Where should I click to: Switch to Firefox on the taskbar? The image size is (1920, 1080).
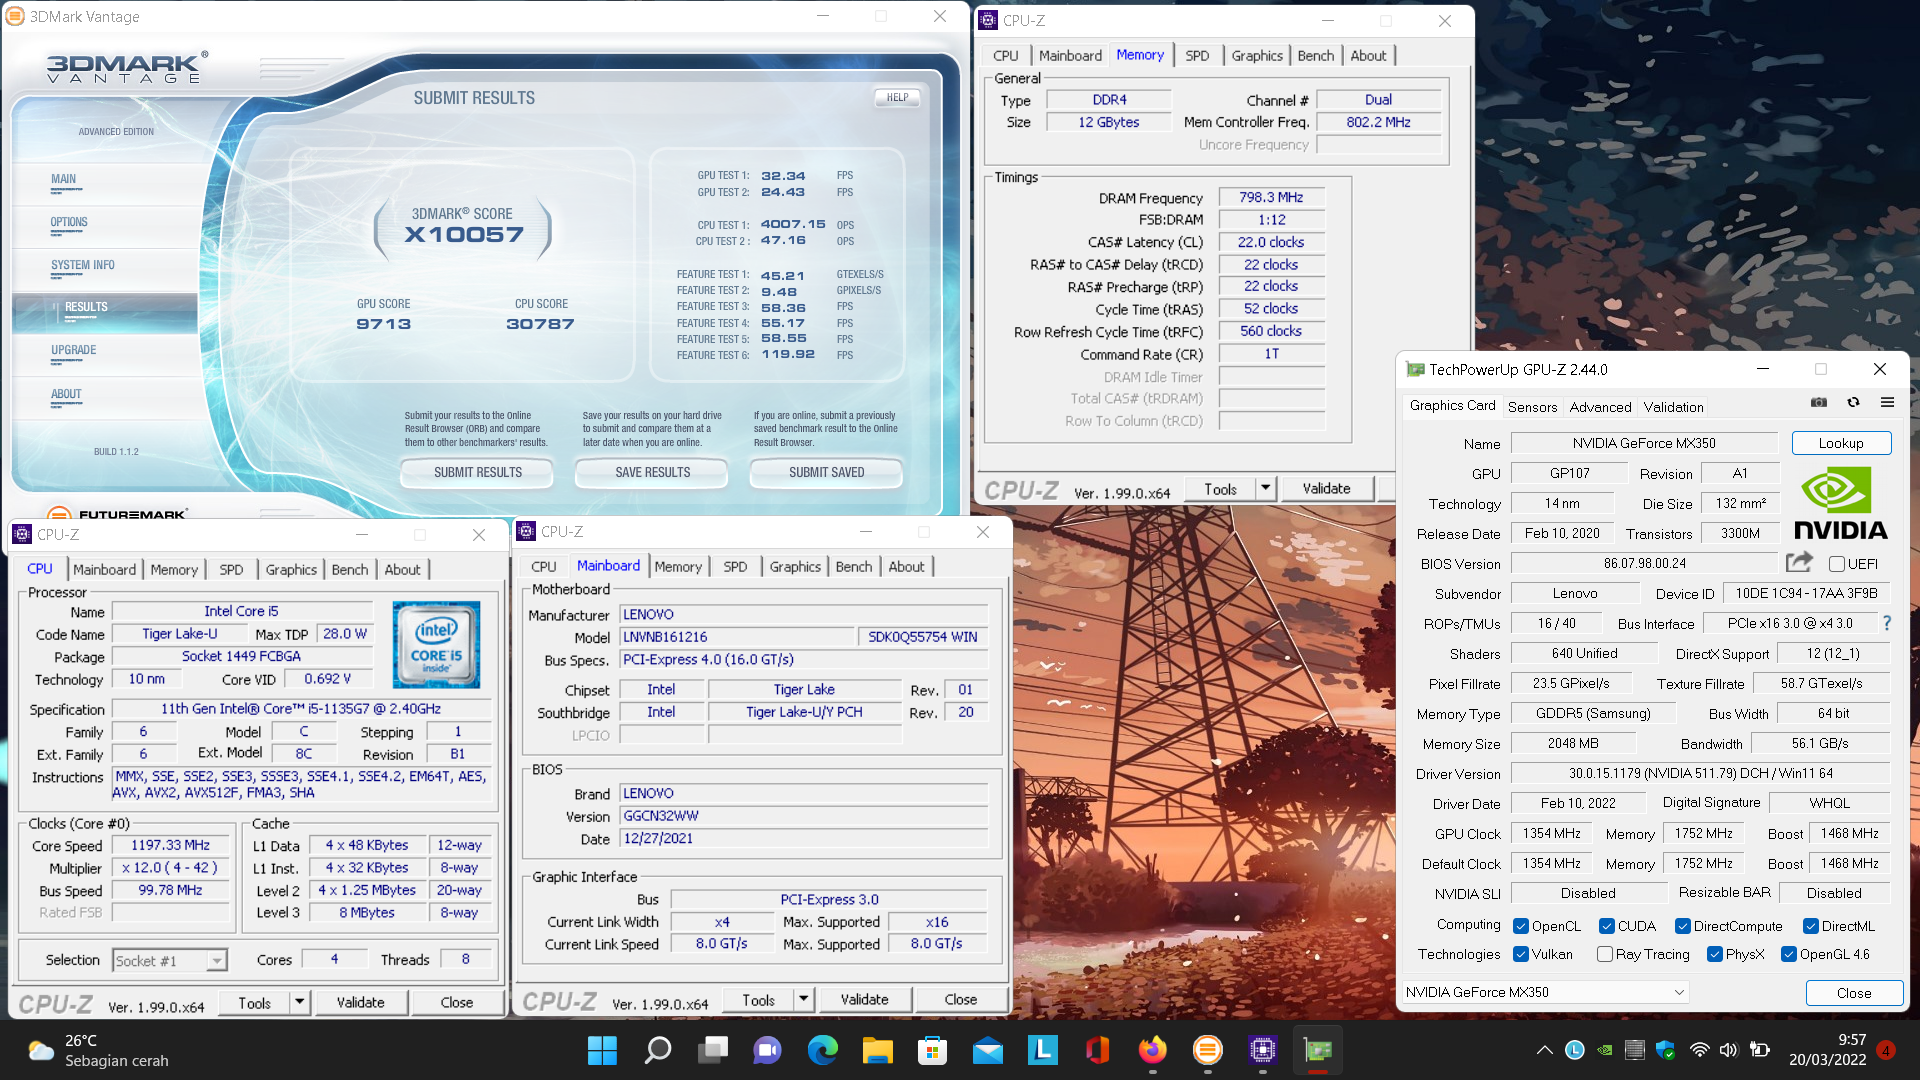1152,1050
